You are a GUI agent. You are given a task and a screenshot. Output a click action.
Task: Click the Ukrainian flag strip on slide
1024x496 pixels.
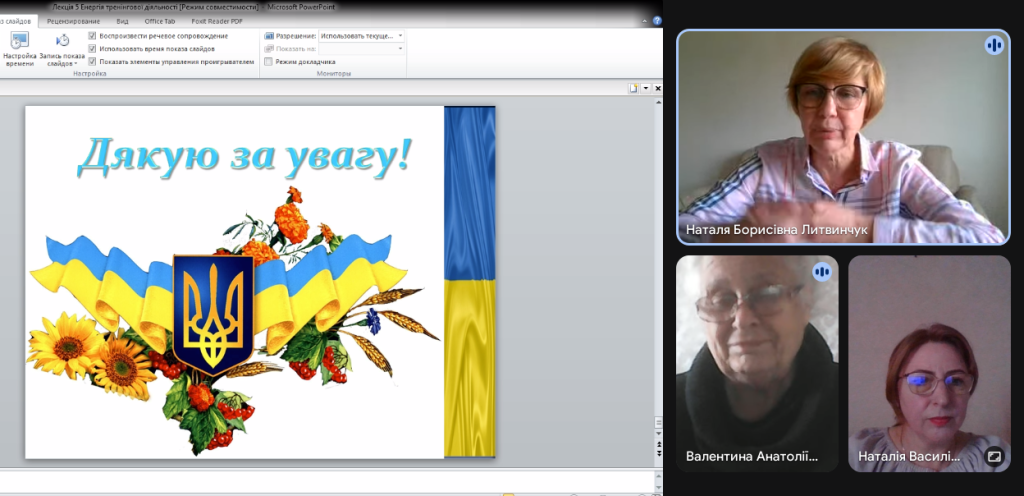click(470, 281)
